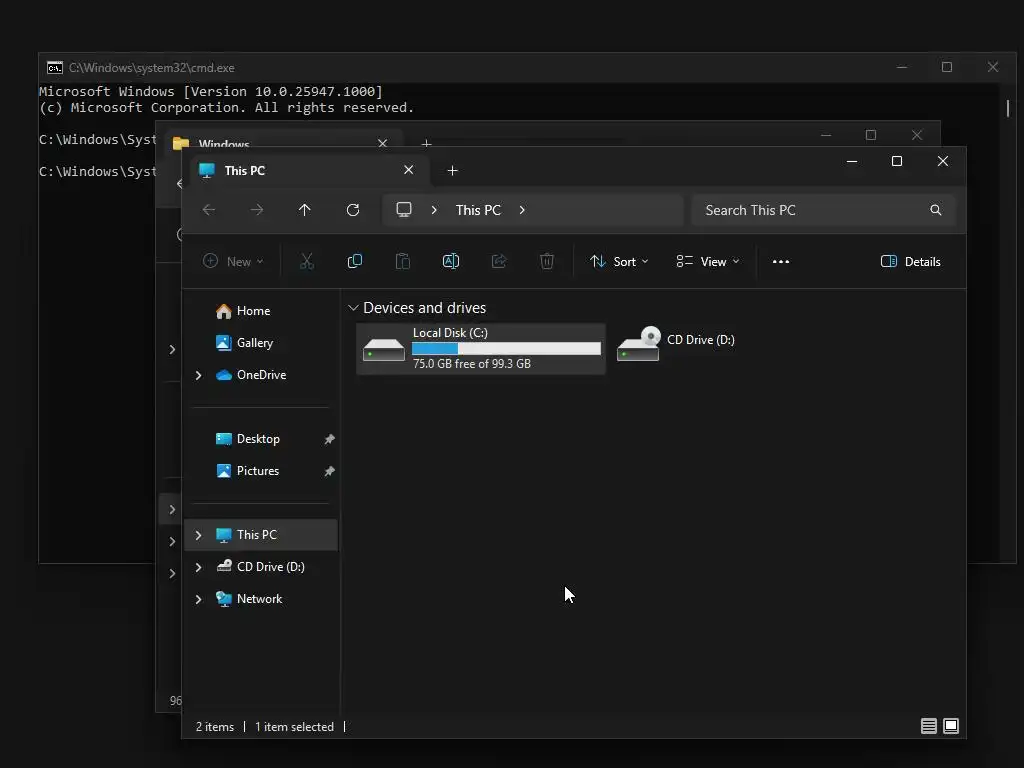Image resolution: width=1024 pixels, height=768 pixels.
Task: Unpin Desktop via its pin icon
Action: tap(329, 439)
